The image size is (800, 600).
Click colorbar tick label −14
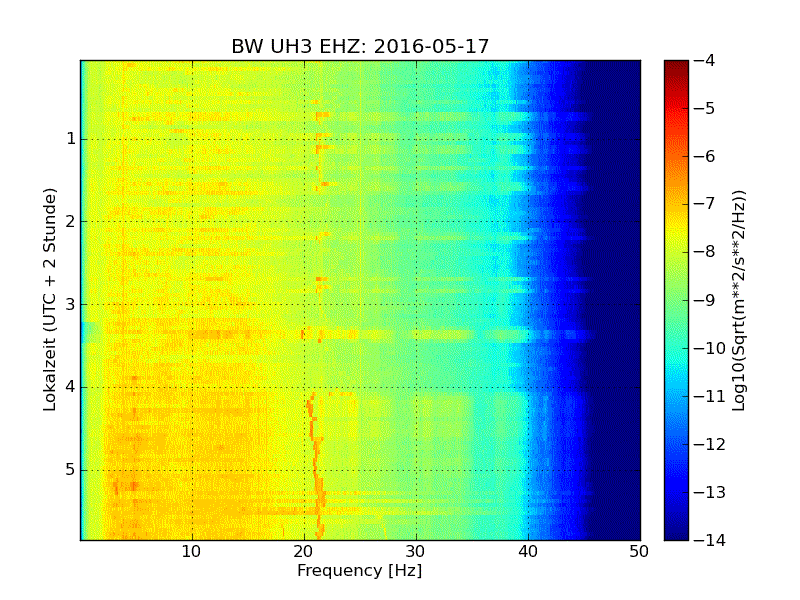710,540
